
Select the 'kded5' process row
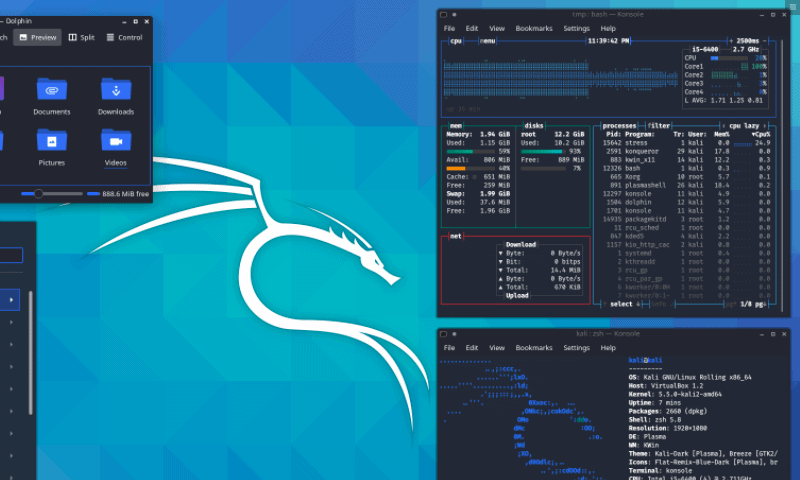point(686,236)
